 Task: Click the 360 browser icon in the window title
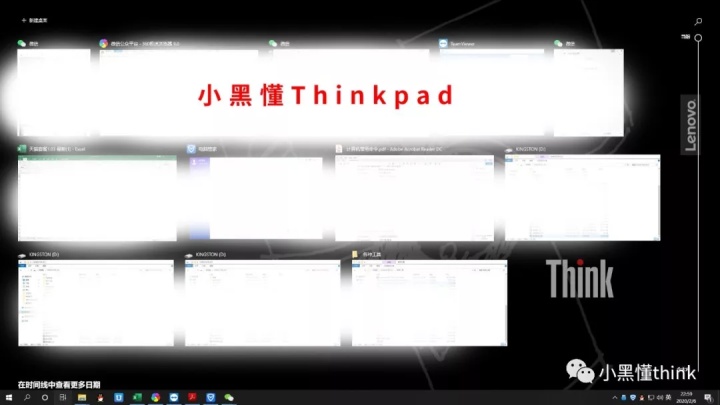(x=104, y=44)
